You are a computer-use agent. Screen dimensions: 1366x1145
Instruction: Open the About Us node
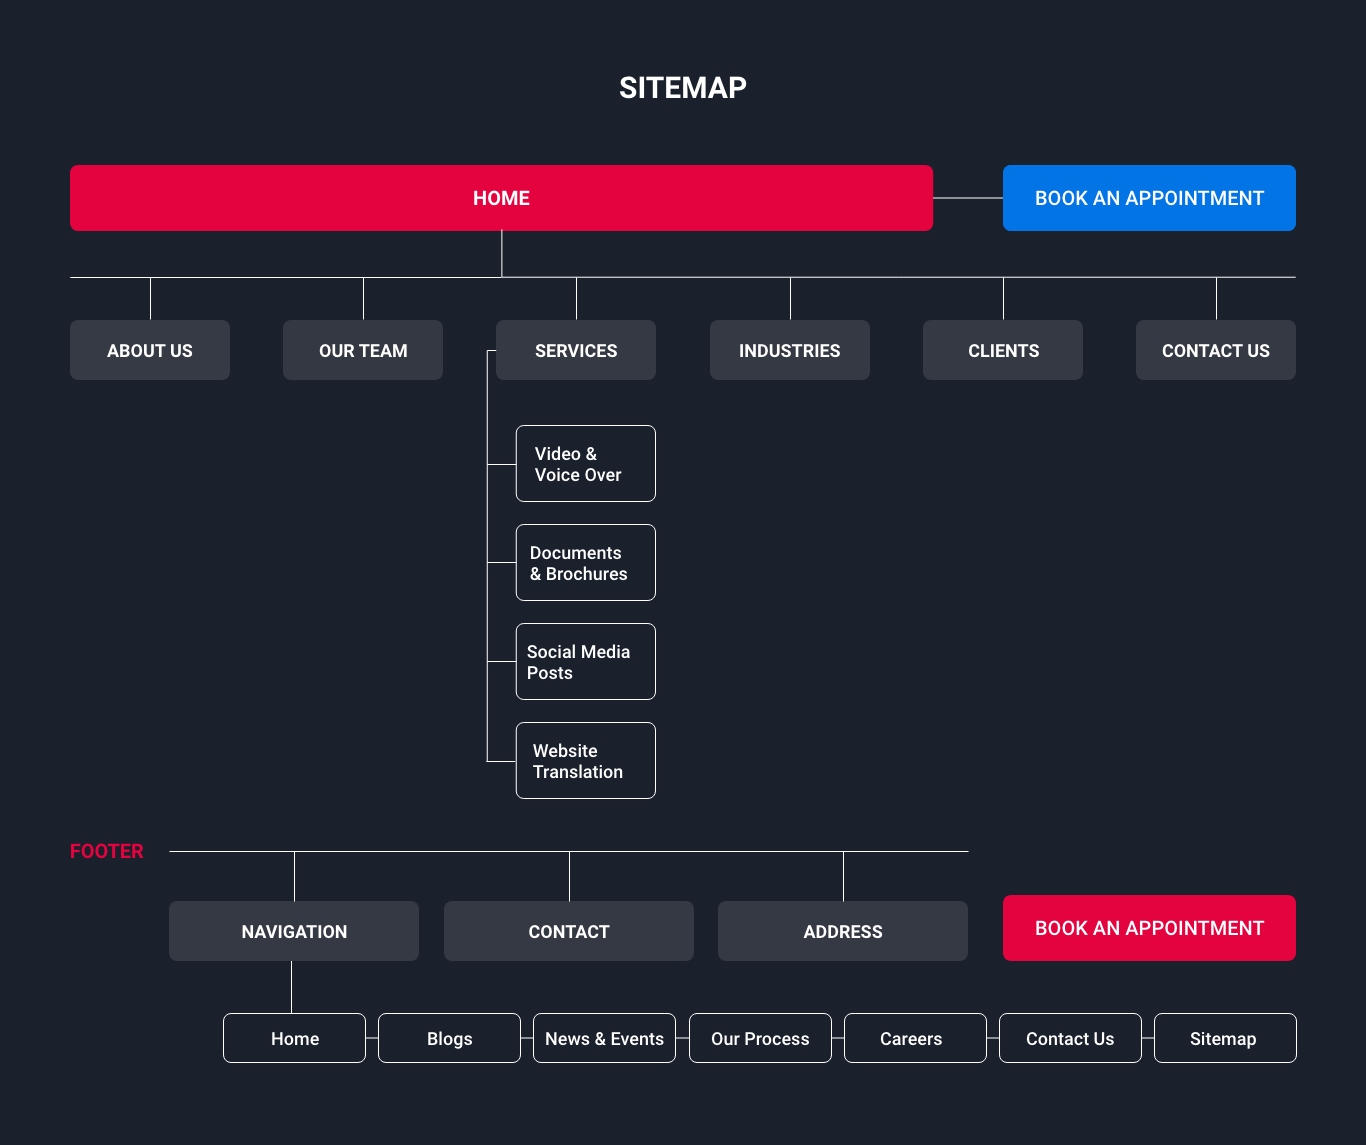tap(150, 350)
